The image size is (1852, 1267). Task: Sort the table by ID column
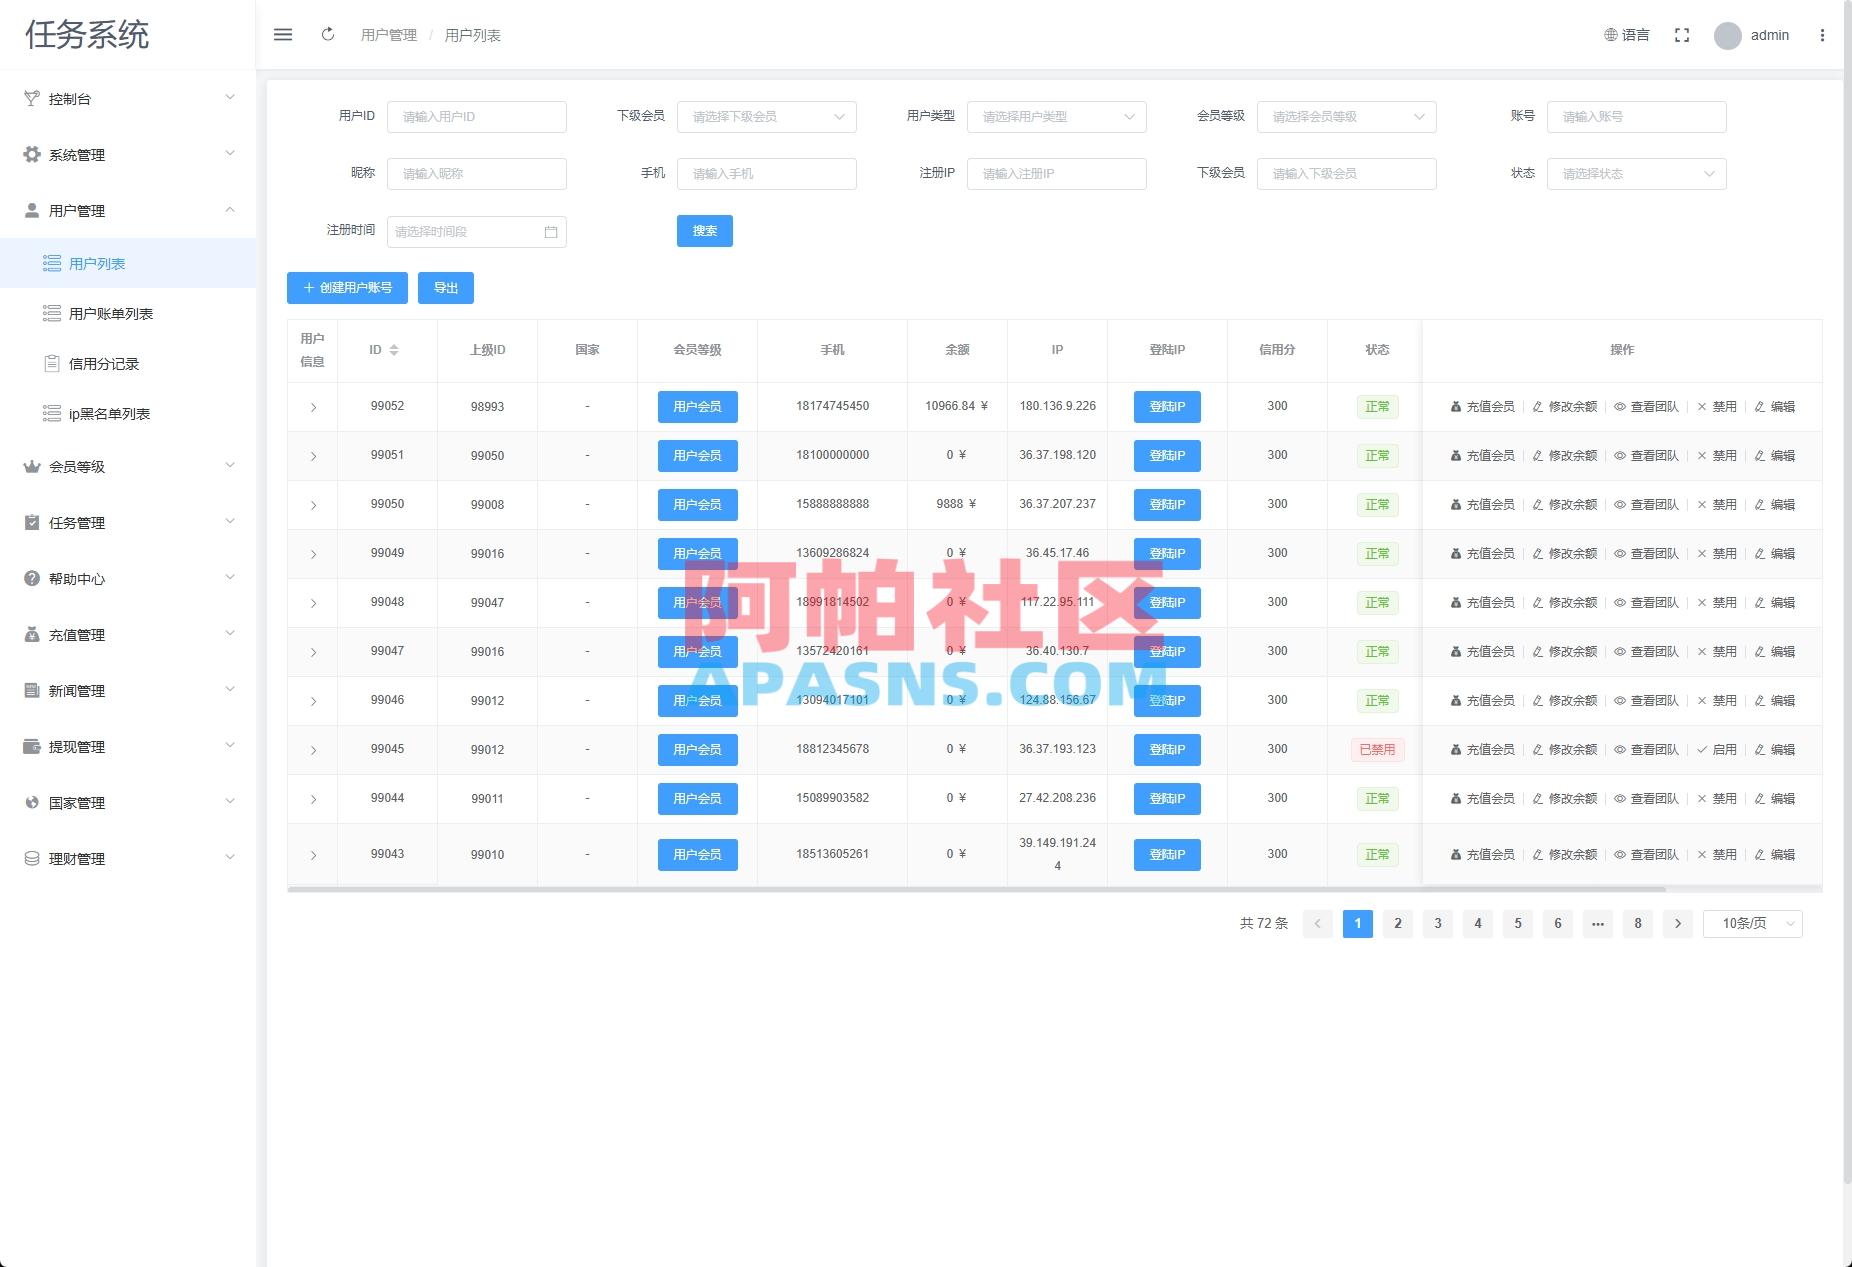394,350
